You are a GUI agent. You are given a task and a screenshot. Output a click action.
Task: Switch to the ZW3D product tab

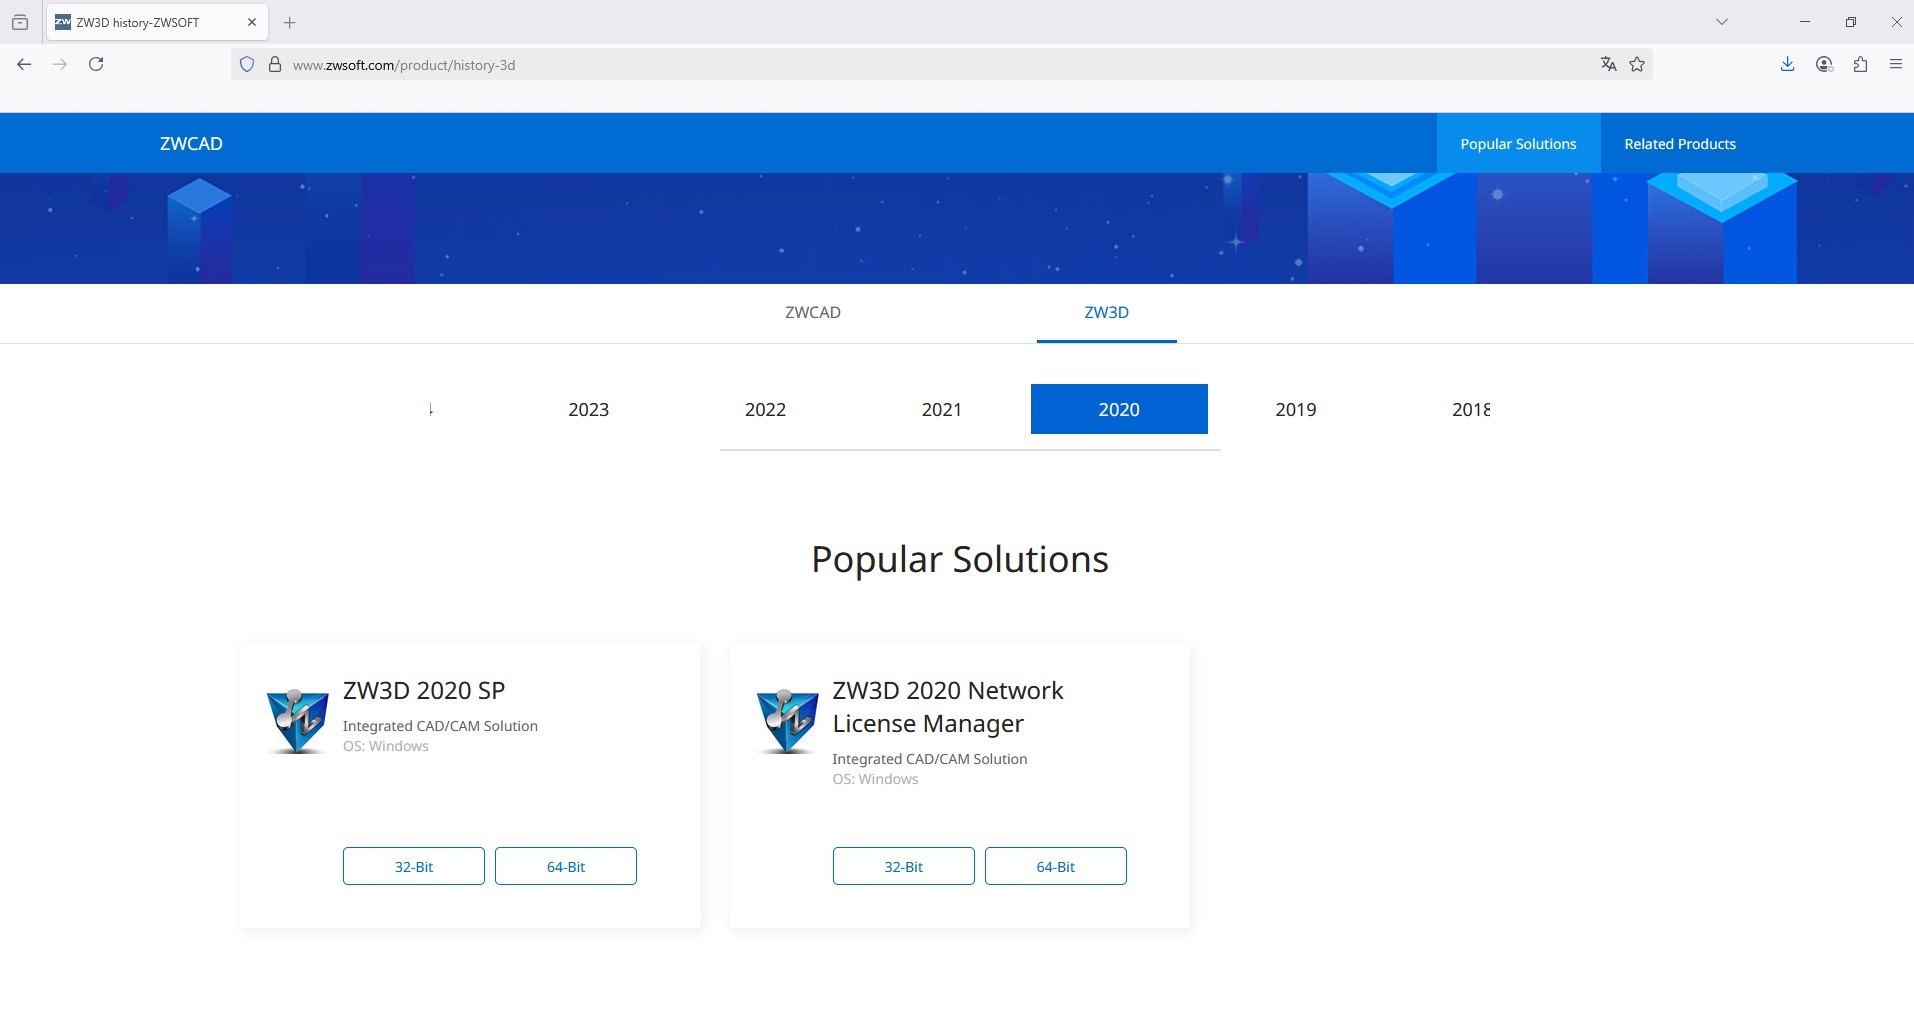click(x=1107, y=312)
